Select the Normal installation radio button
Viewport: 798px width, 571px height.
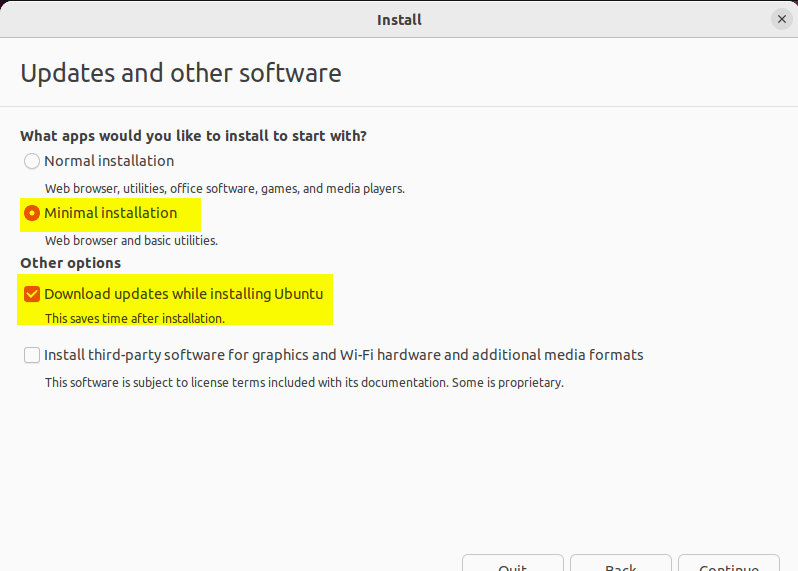click(x=32, y=161)
